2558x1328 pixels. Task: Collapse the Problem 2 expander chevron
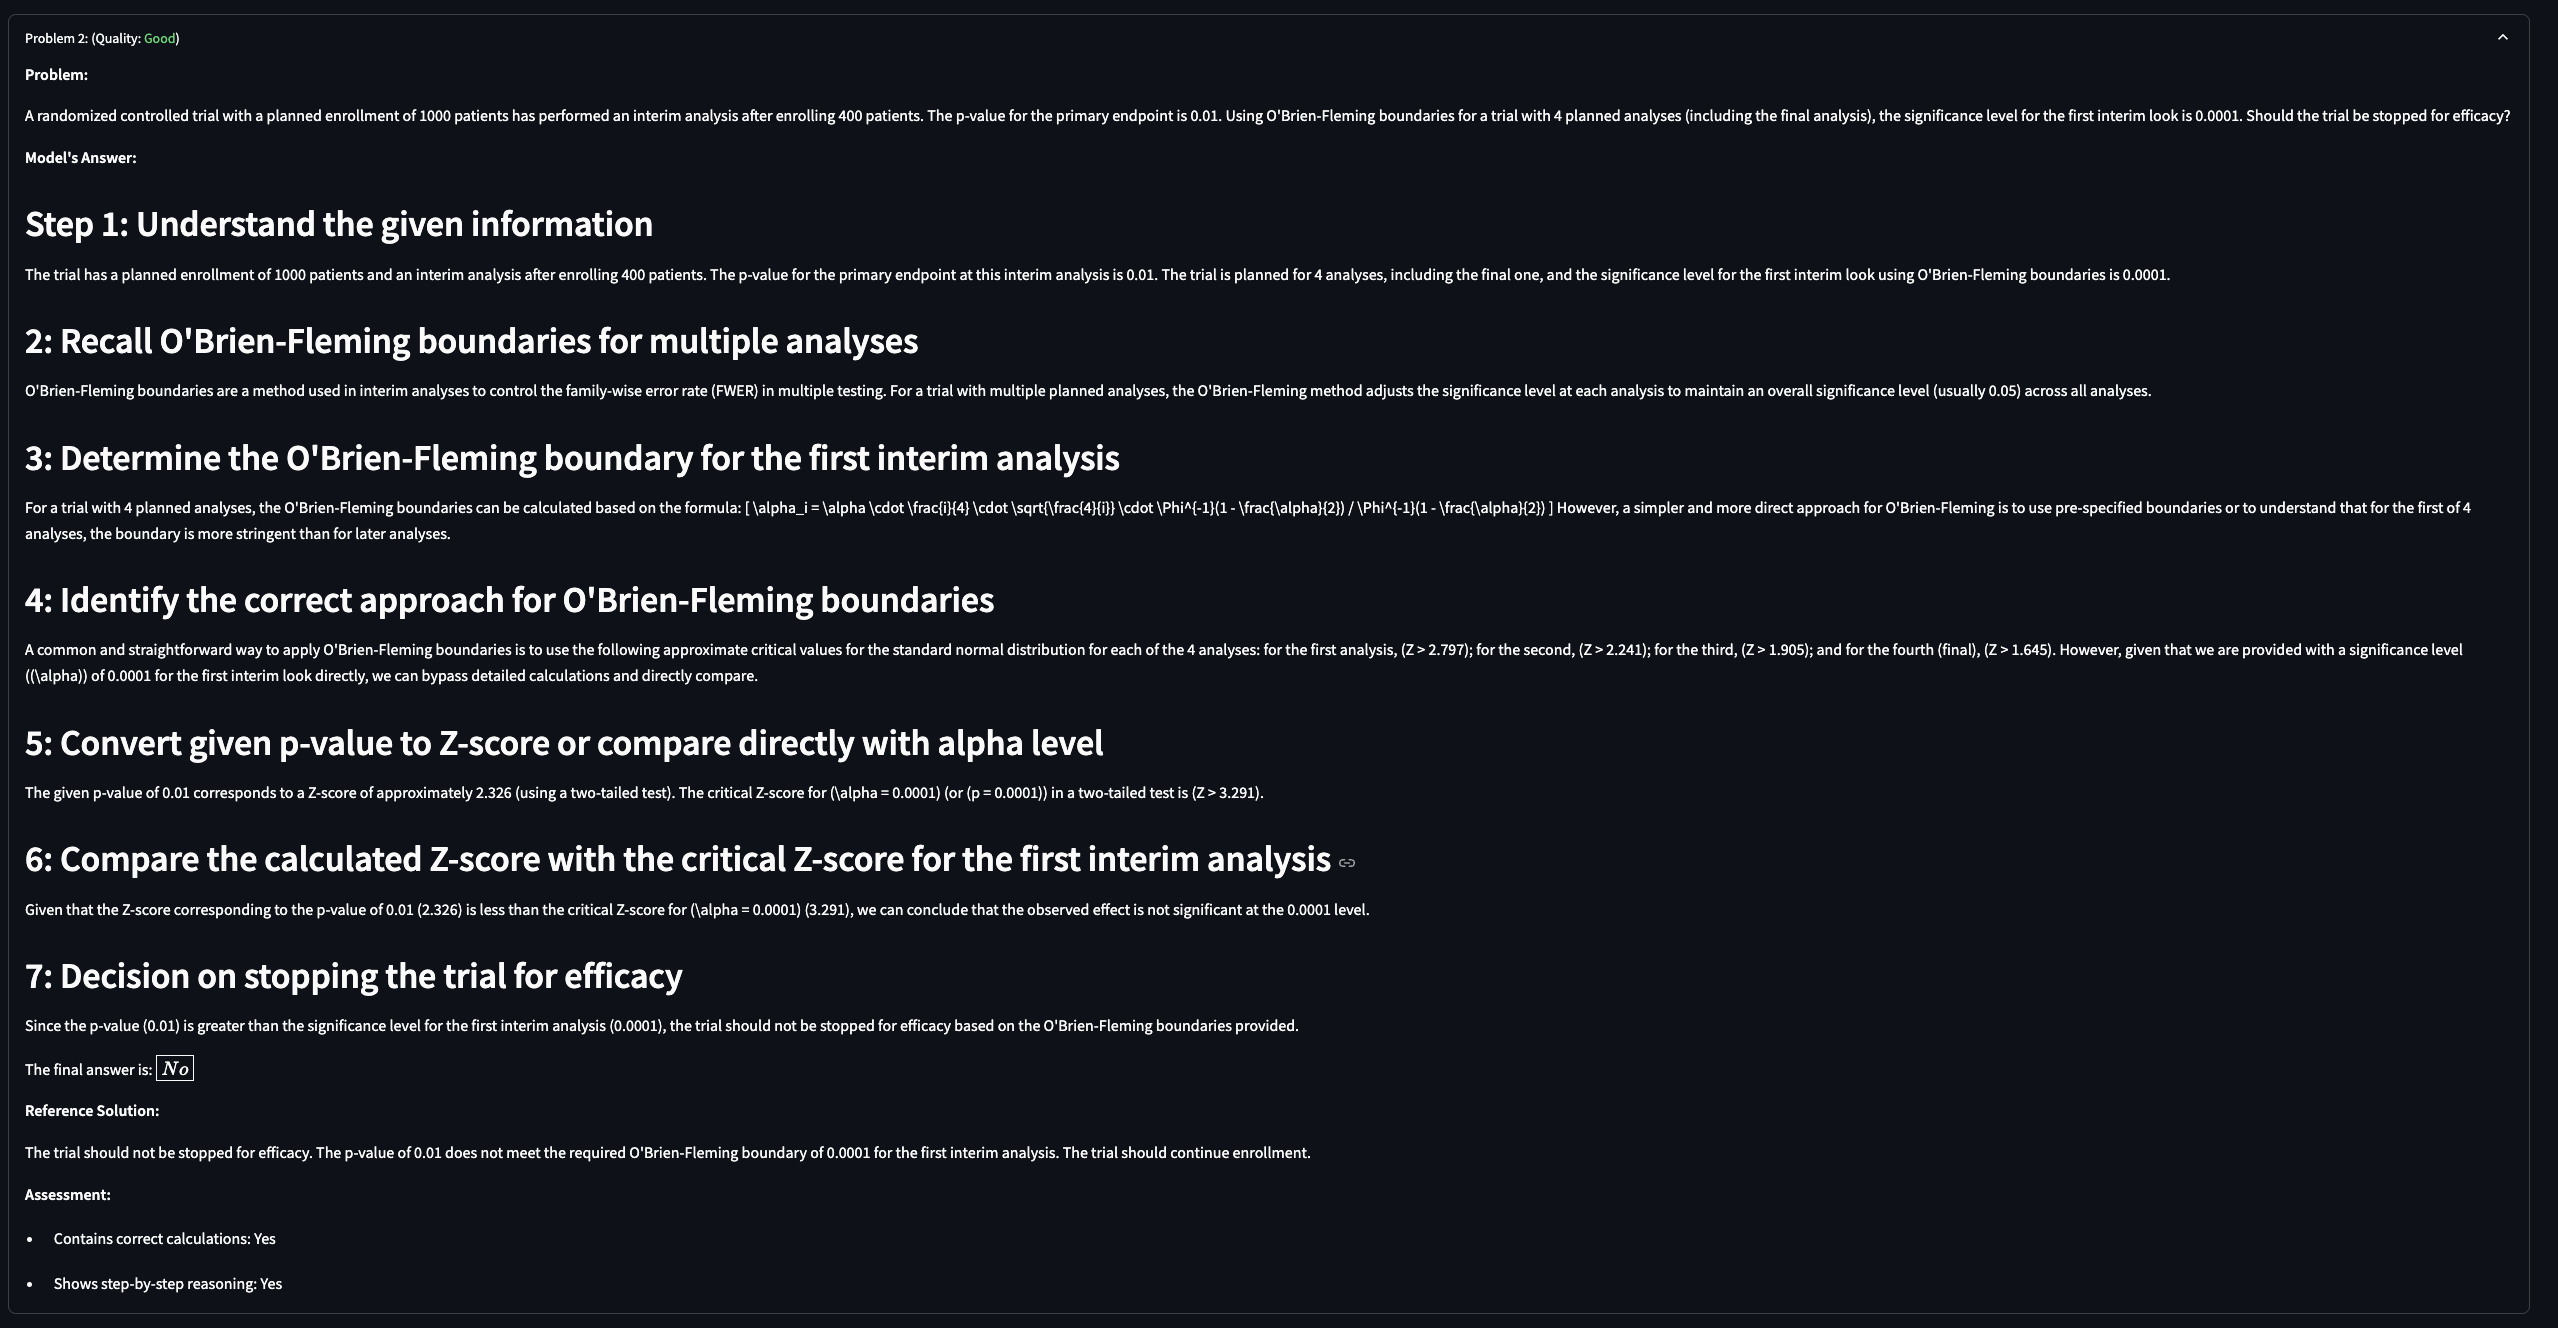2502,38
